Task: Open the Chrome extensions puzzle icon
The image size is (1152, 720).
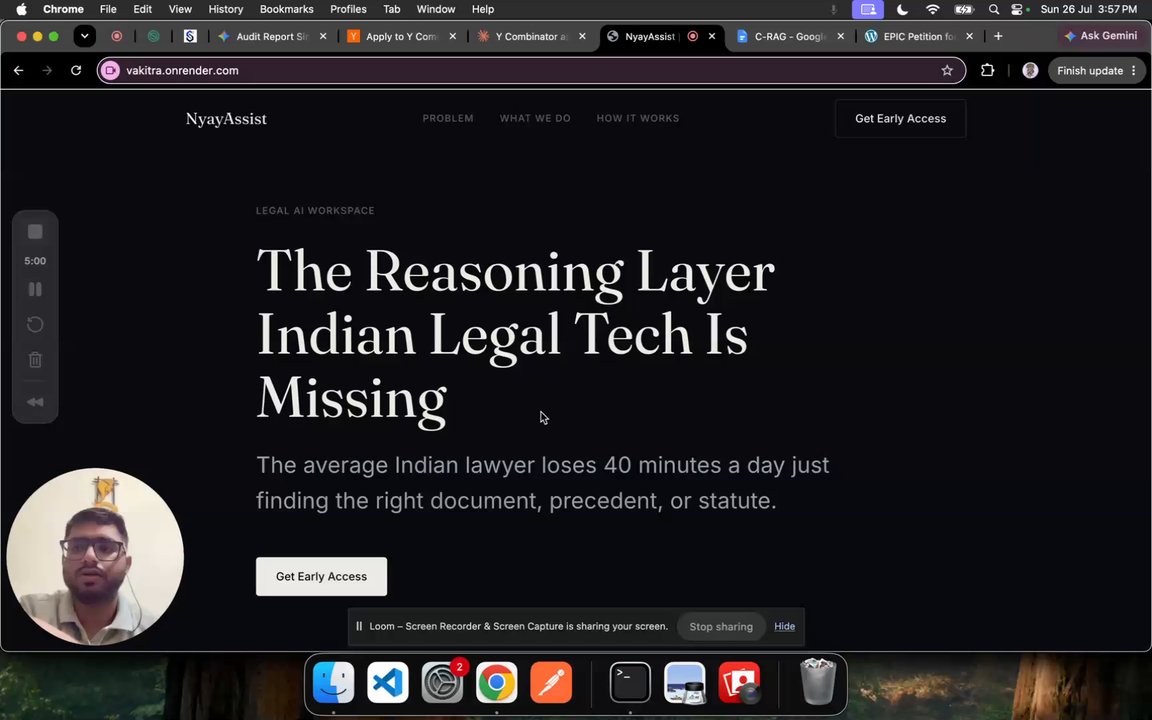Action: (x=987, y=71)
